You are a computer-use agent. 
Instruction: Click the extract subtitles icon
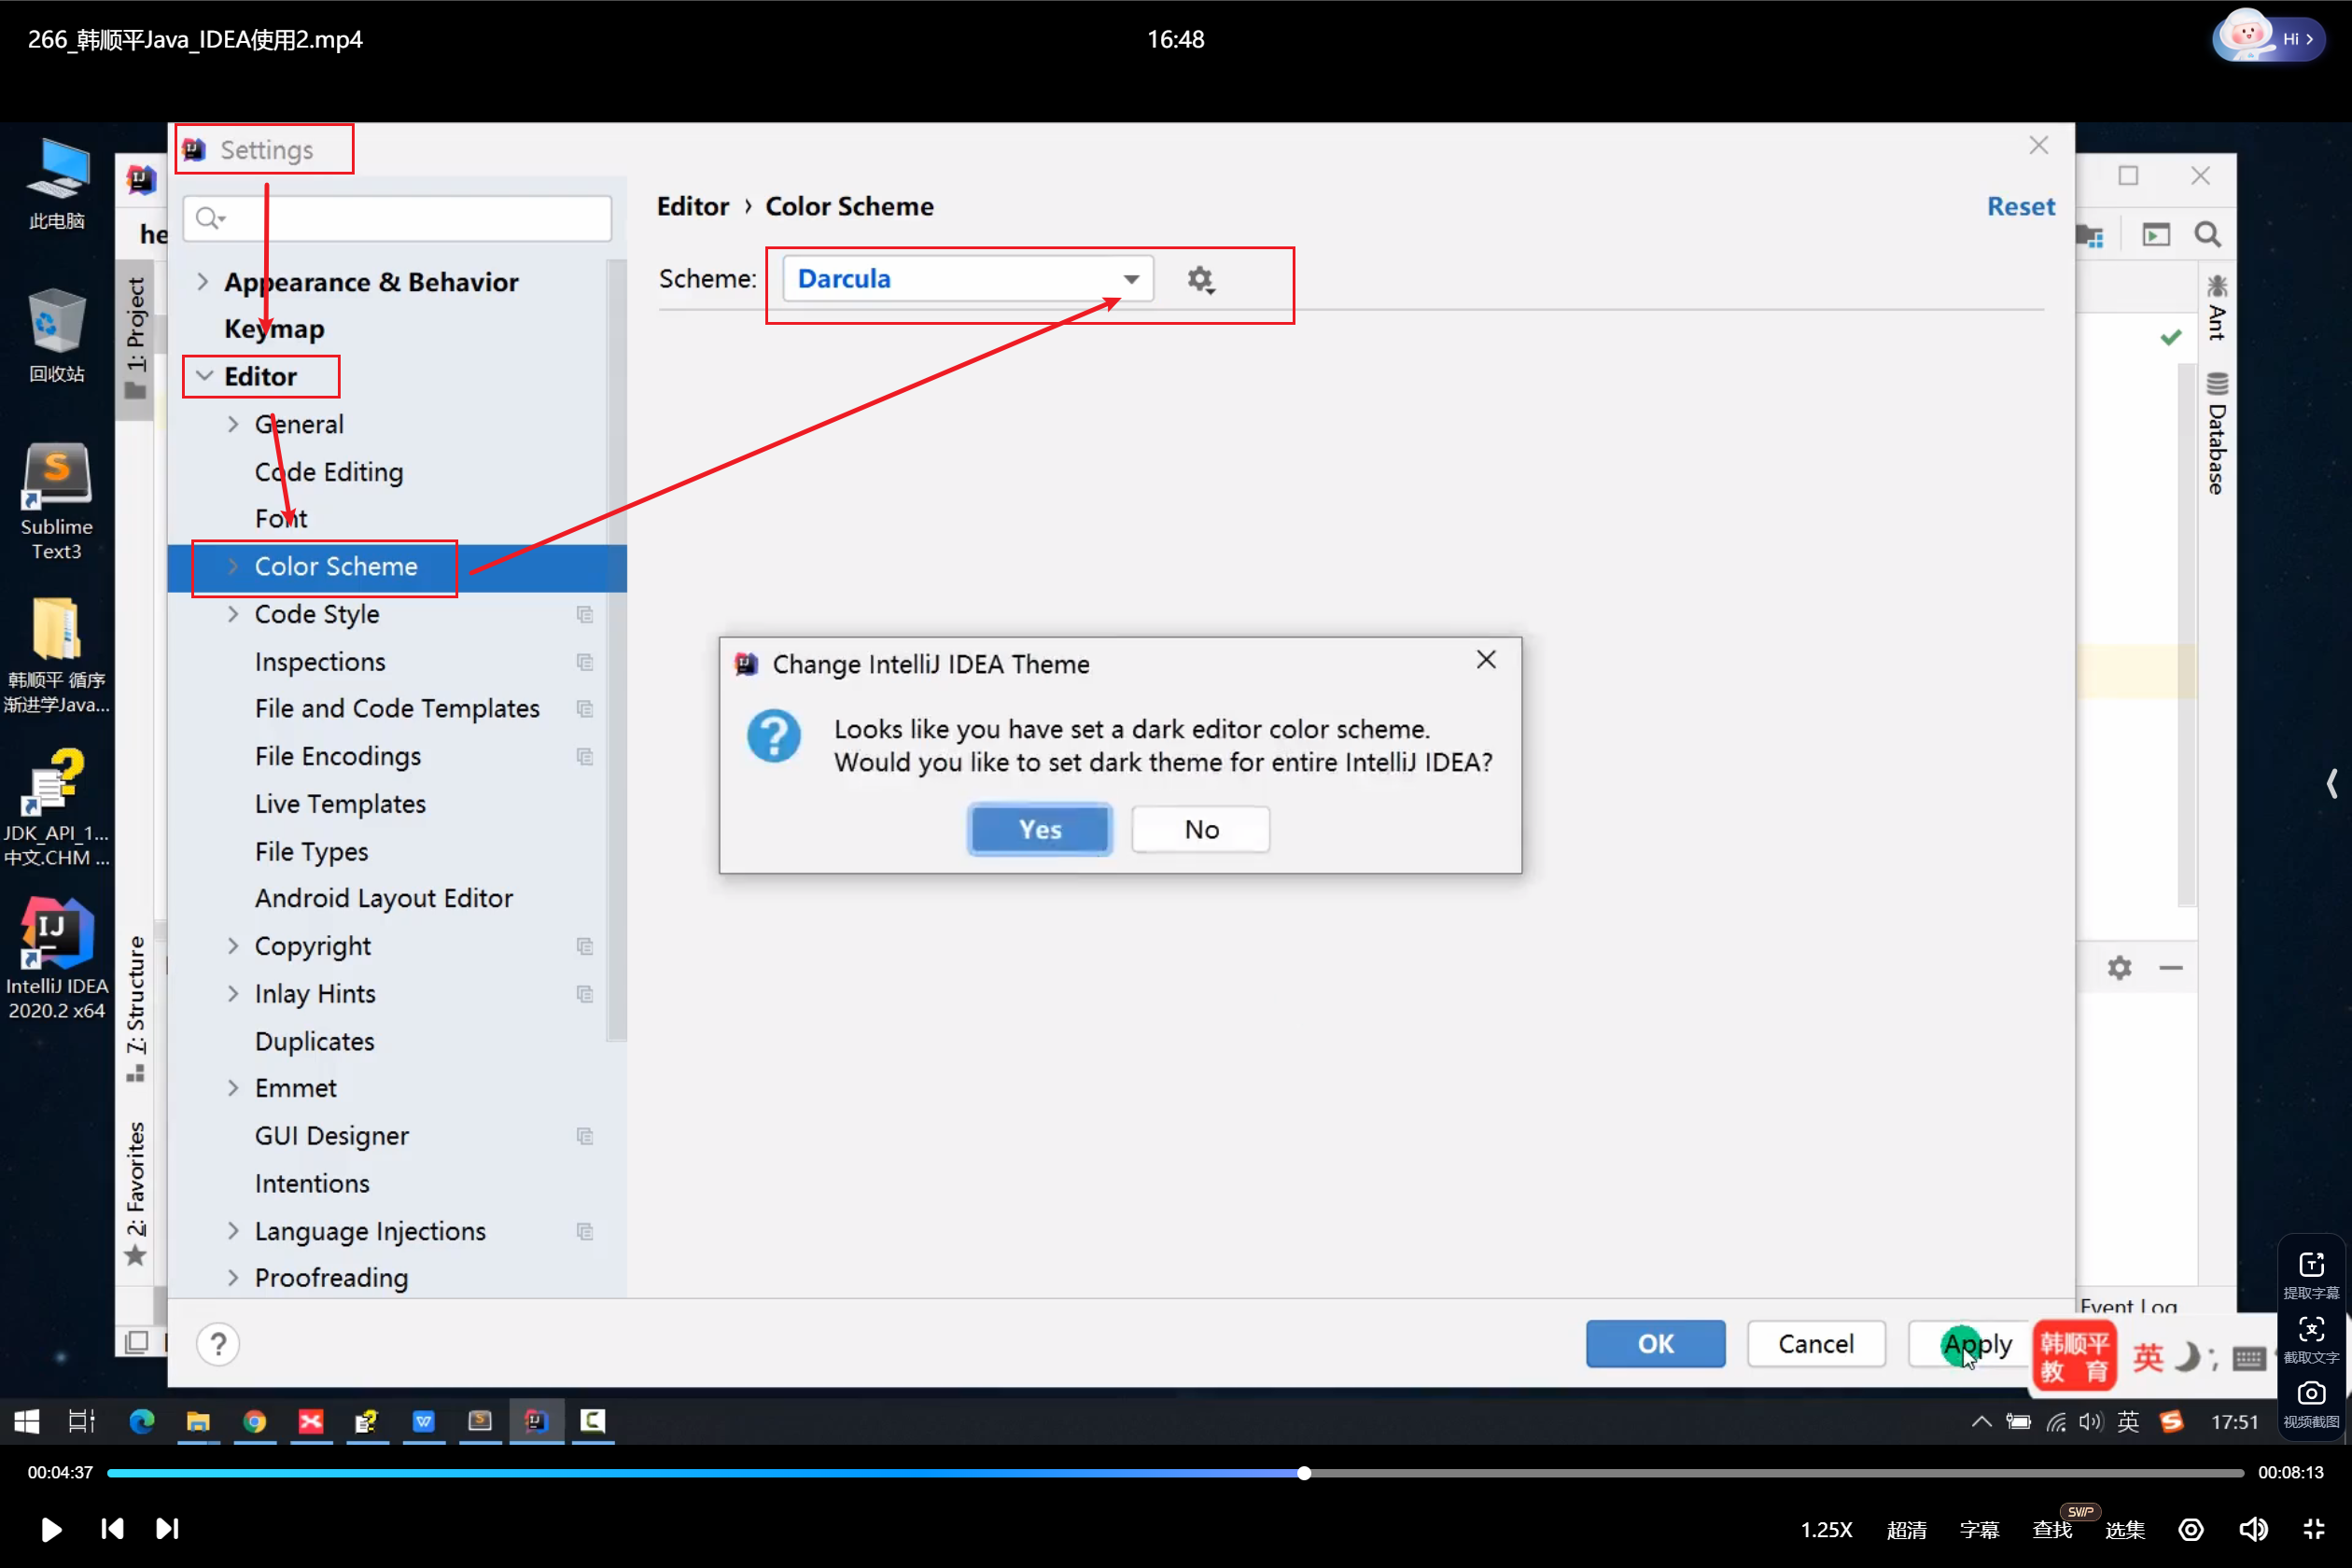[2310, 1265]
